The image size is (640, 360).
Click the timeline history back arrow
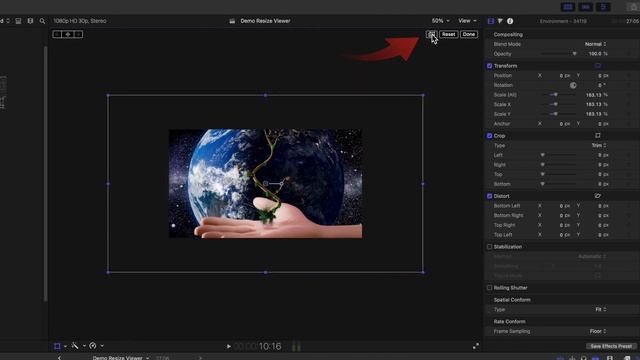(x=59, y=358)
